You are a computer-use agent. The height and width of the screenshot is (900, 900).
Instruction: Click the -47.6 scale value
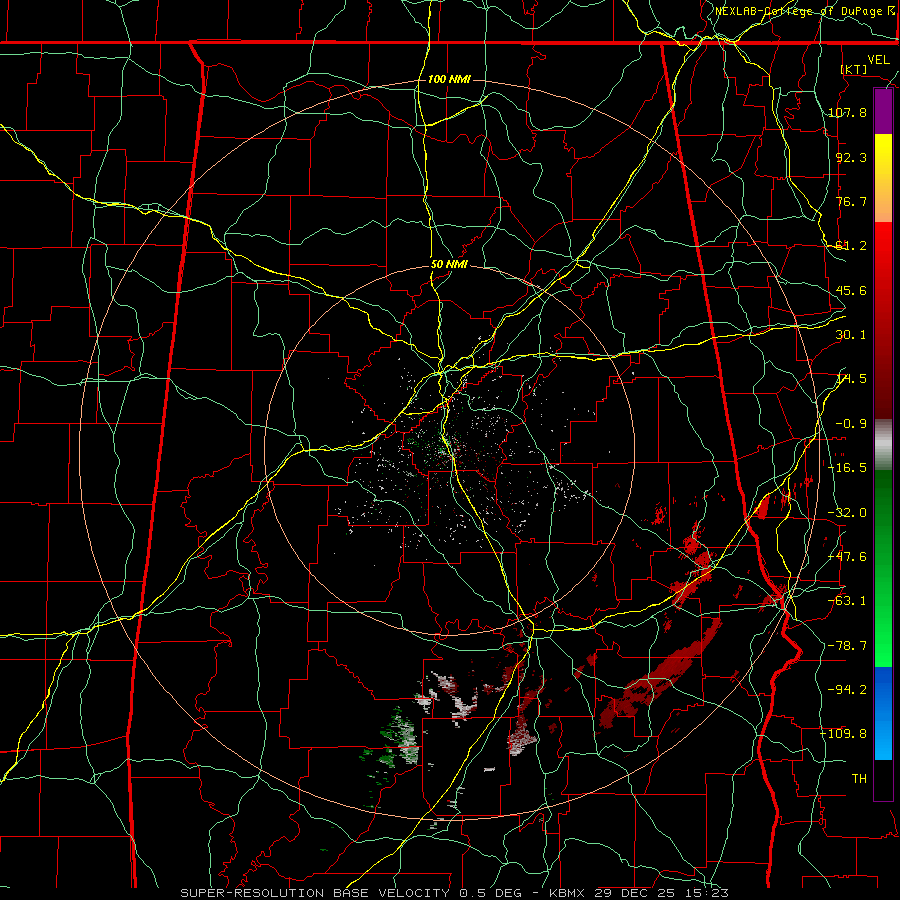click(847, 557)
